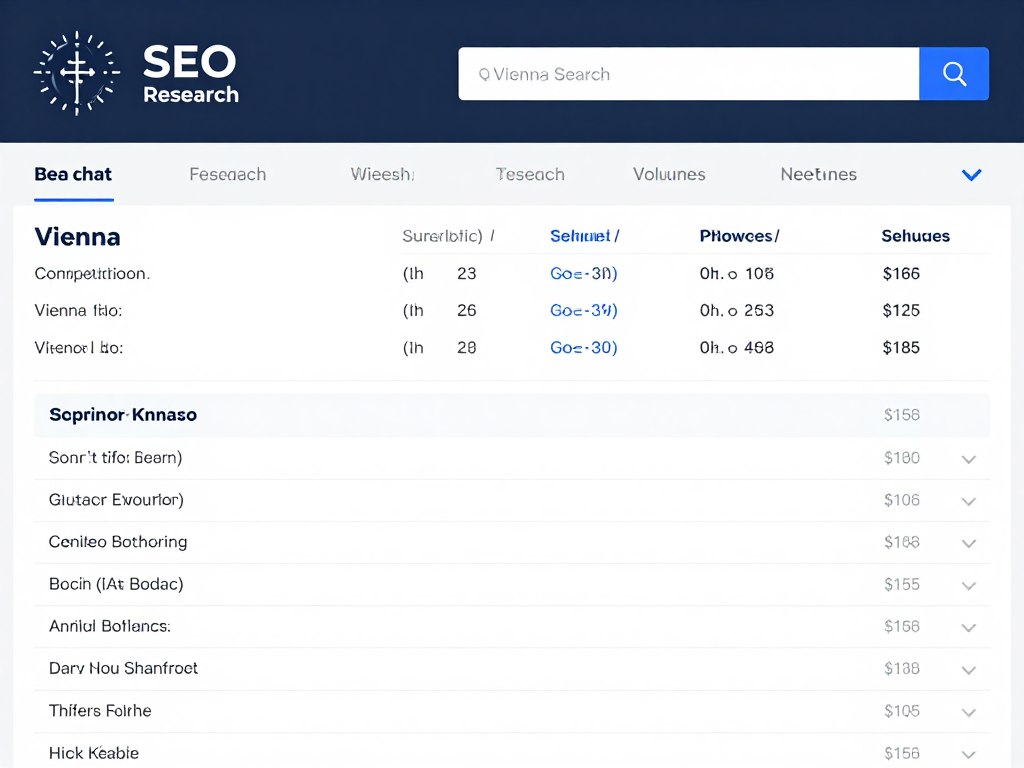Select the Darv Nou Shanfroet row text
The width and height of the screenshot is (1024, 768).
coord(123,668)
